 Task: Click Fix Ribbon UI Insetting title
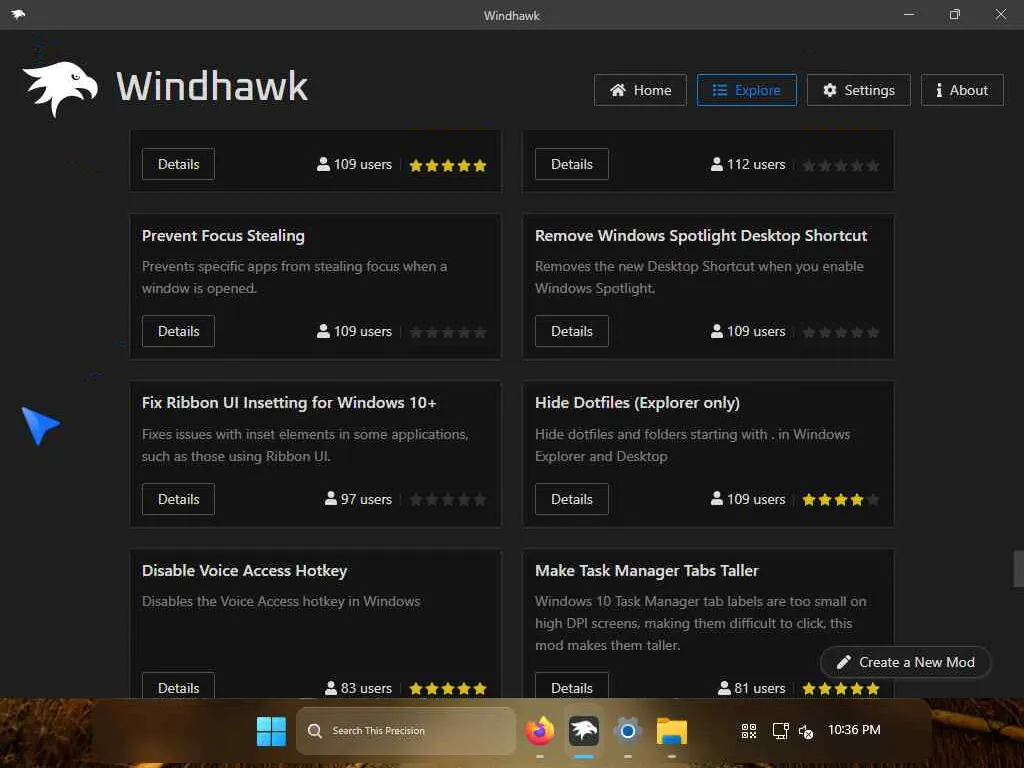point(289,403)
